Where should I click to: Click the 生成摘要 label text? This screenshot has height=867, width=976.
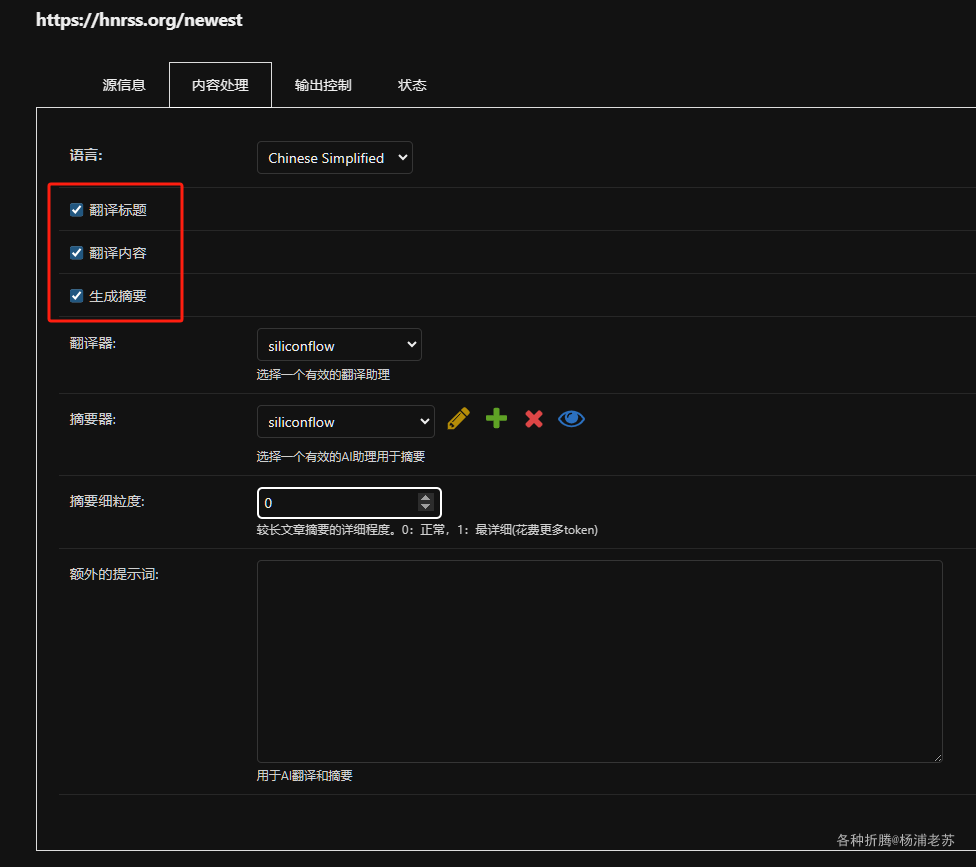(118, 296)
